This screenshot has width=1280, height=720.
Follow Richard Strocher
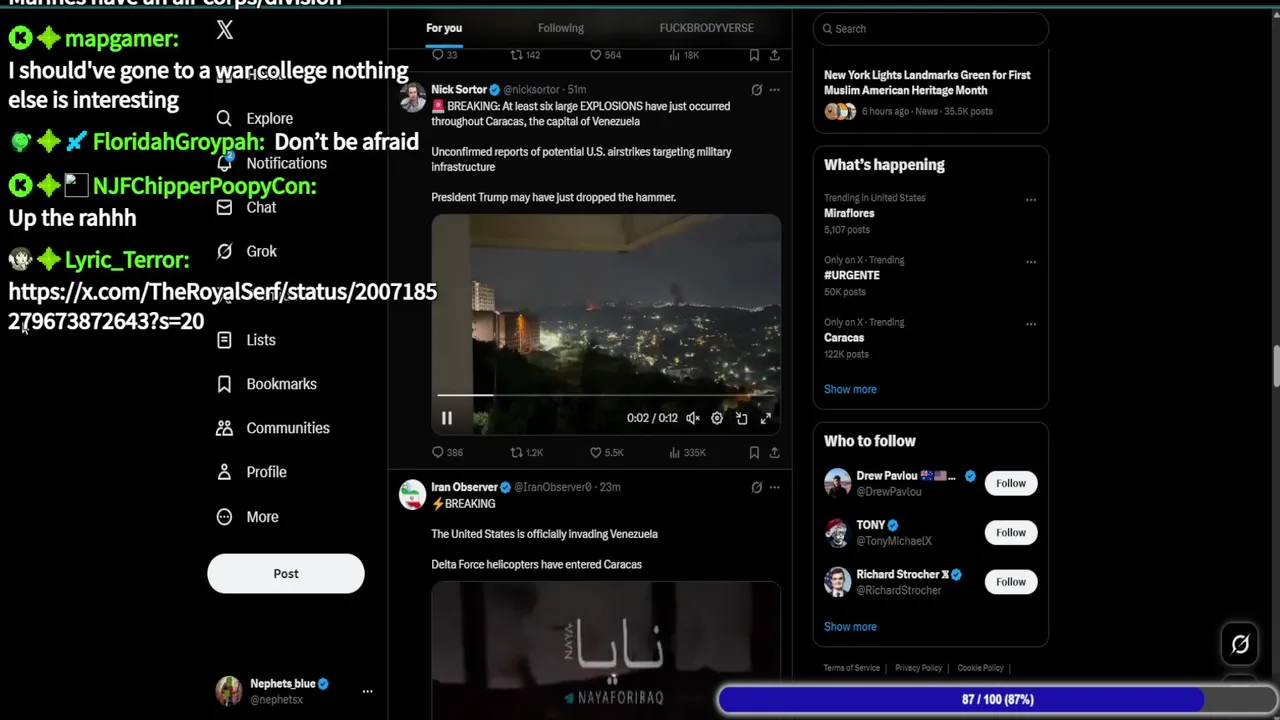(x=1011, y=581)
